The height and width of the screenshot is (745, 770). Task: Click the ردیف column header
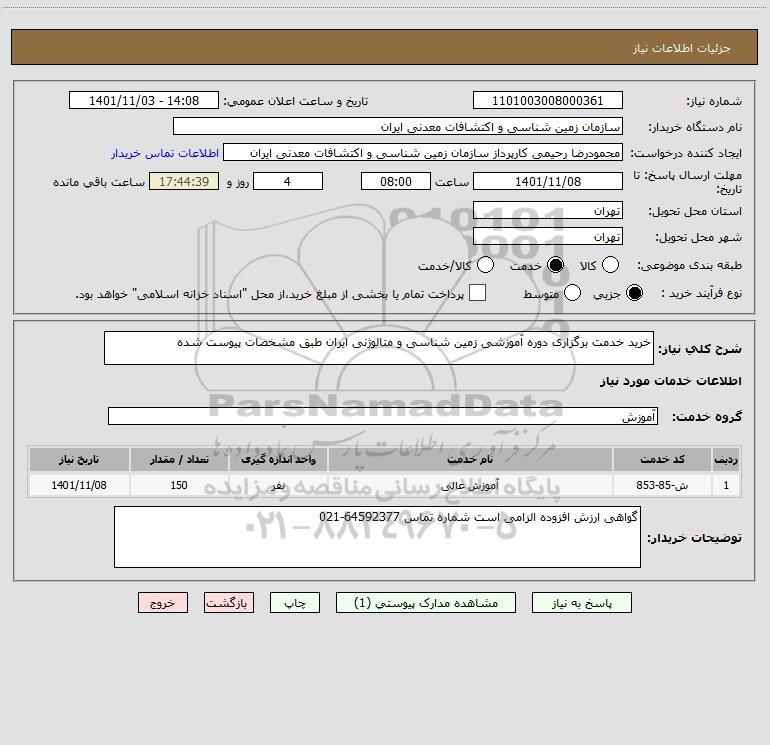(x=726, y=459)
